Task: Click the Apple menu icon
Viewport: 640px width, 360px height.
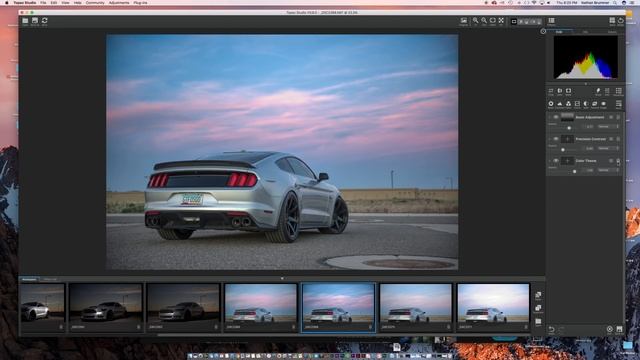Action: [7, 2]
